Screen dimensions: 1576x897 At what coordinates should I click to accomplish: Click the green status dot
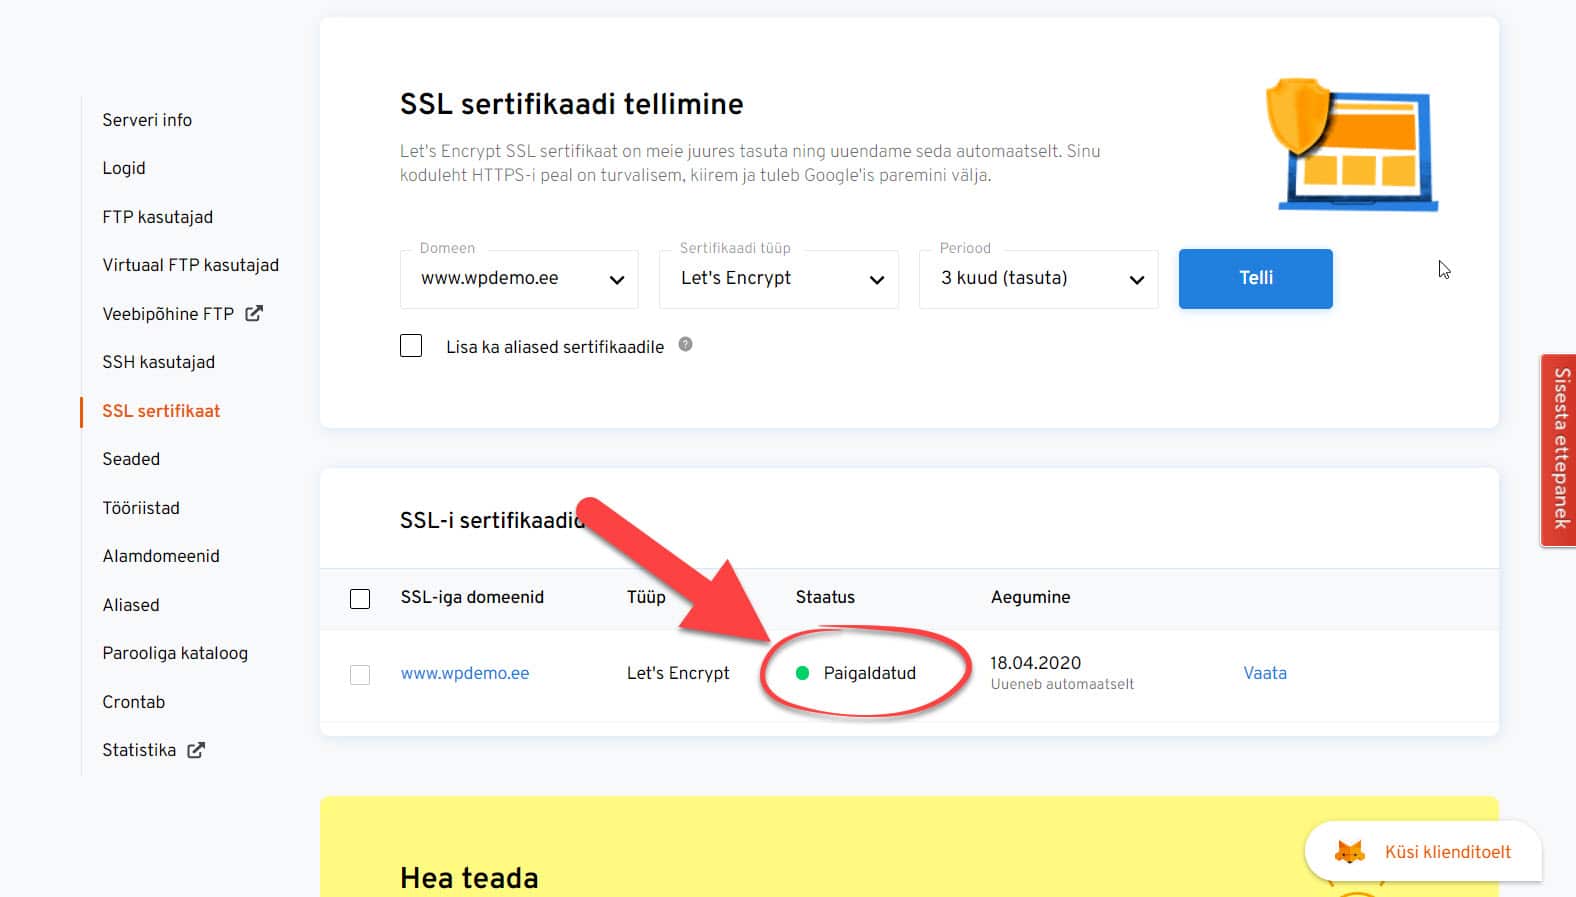coord(802,673)
